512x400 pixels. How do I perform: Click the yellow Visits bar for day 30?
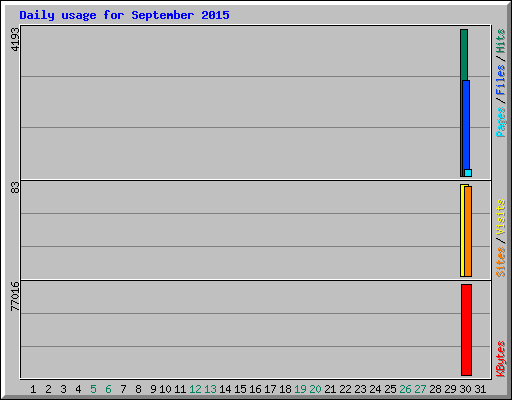tap(462, 231)
